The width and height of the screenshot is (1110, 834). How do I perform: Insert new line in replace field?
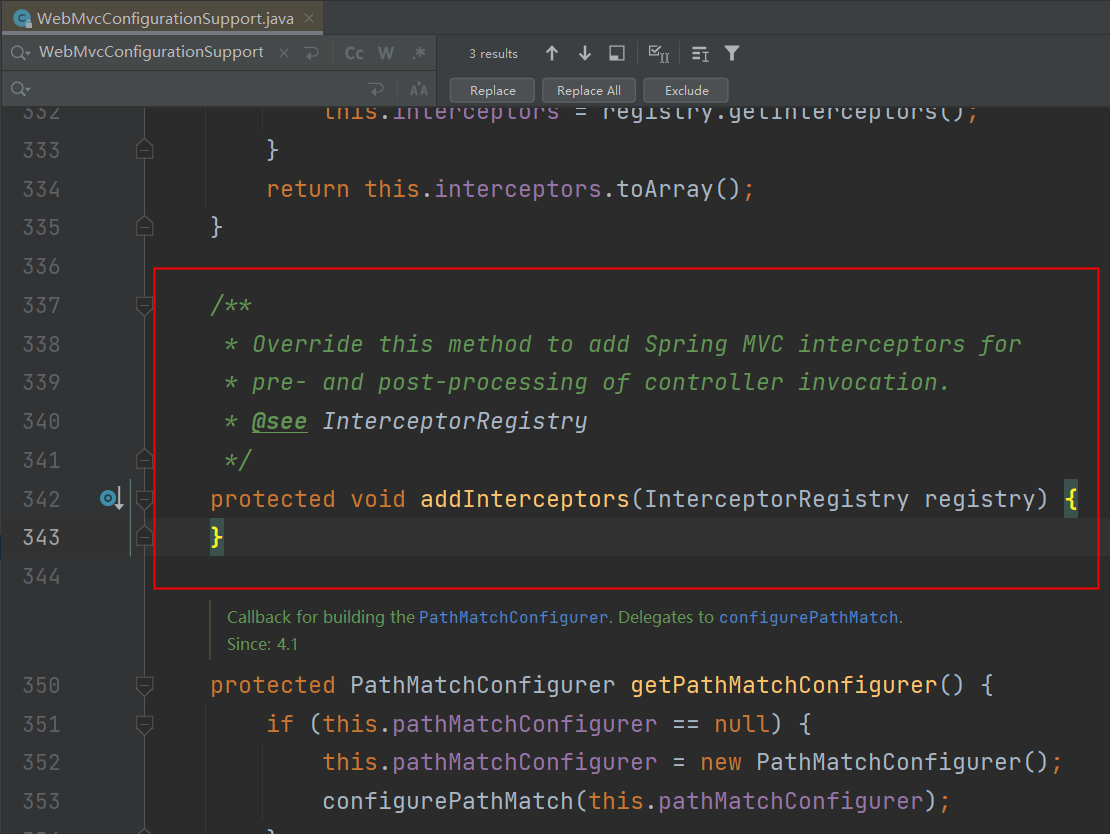(x=376, y=89)
